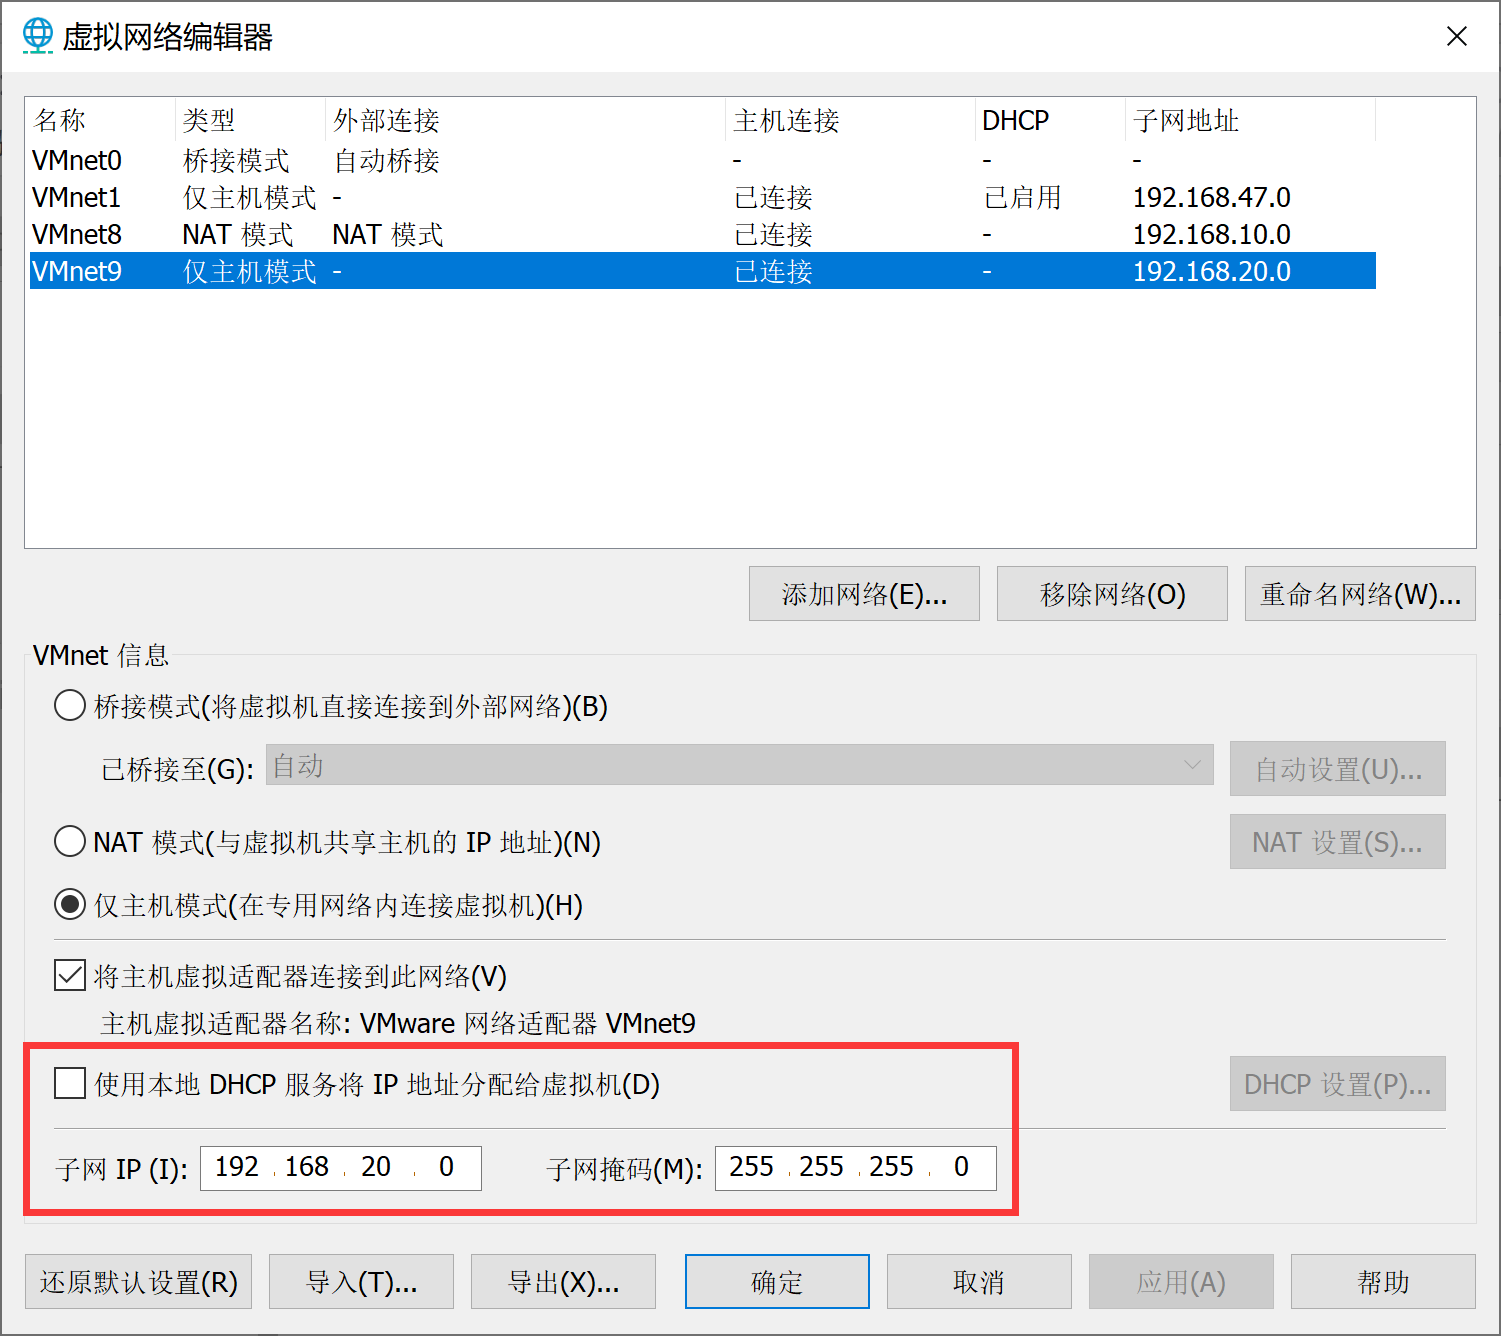Open NAT 设置(S)... button
1501x1336 pixels.
(1338, 842)
